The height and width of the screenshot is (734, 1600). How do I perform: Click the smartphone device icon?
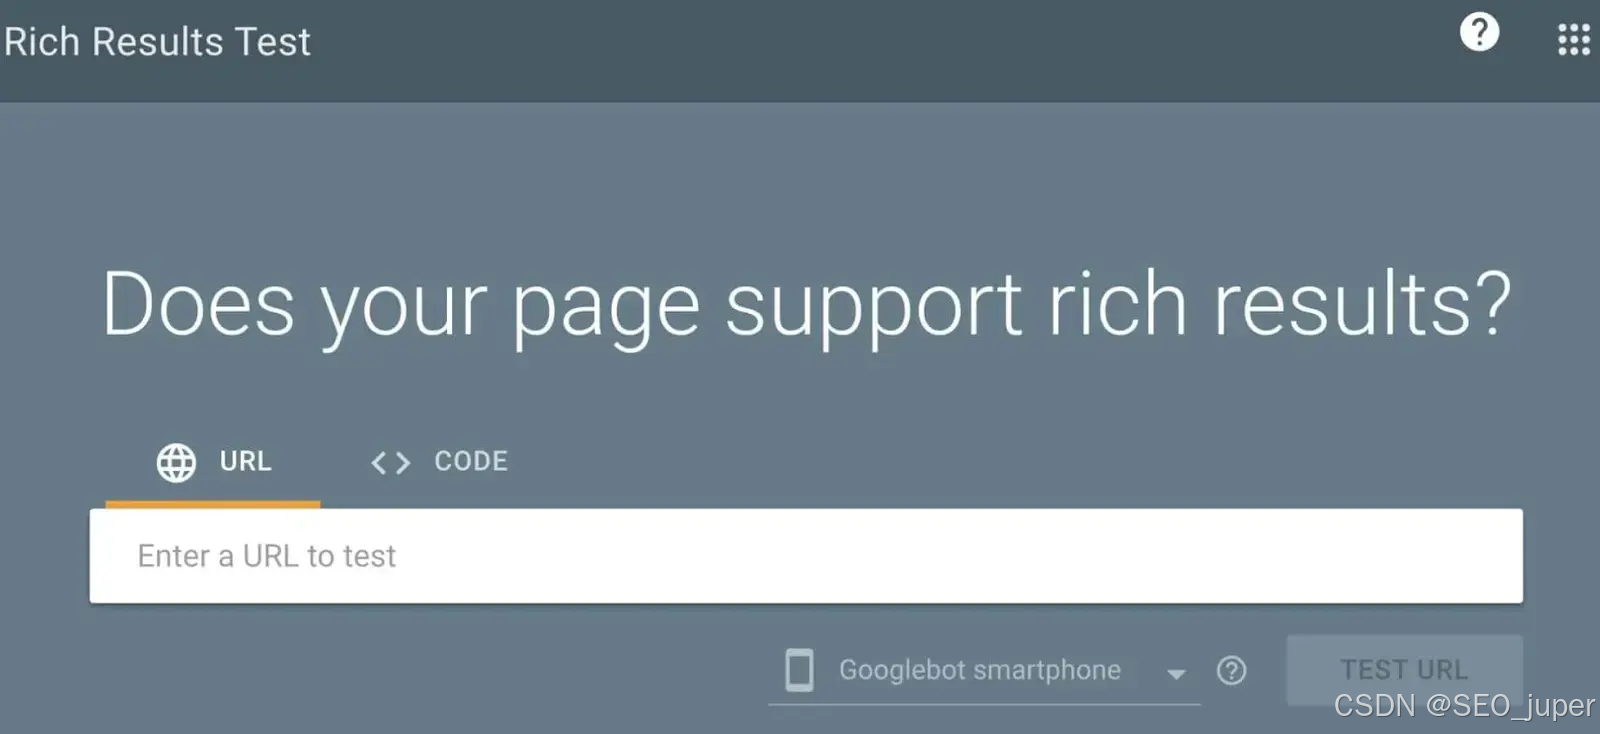pos(799,670)
